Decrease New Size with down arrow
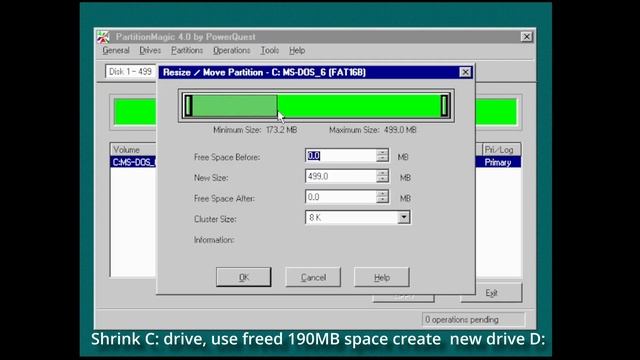This screenshot has height=360, width=640. (382, 180)
